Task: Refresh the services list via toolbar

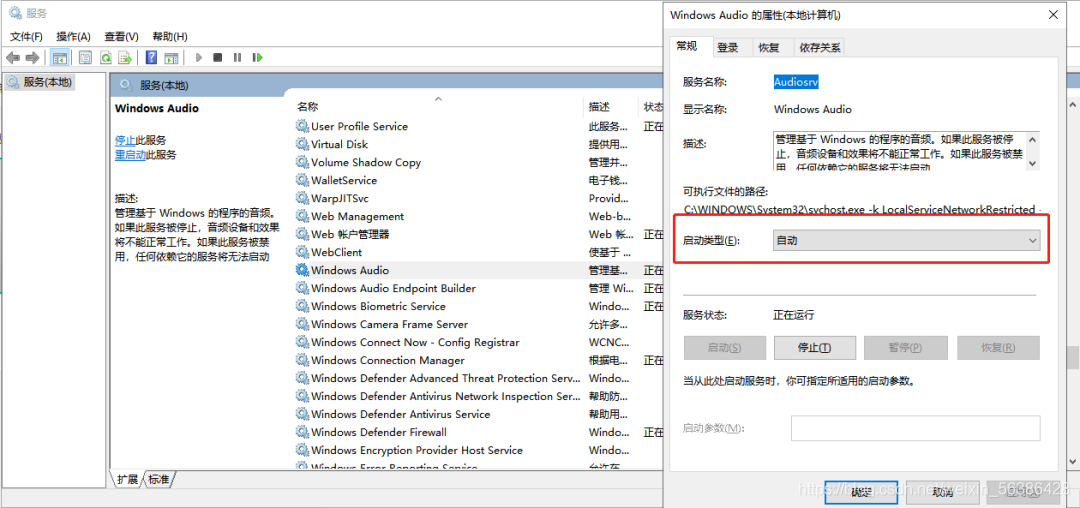Action: click(105, 58)
